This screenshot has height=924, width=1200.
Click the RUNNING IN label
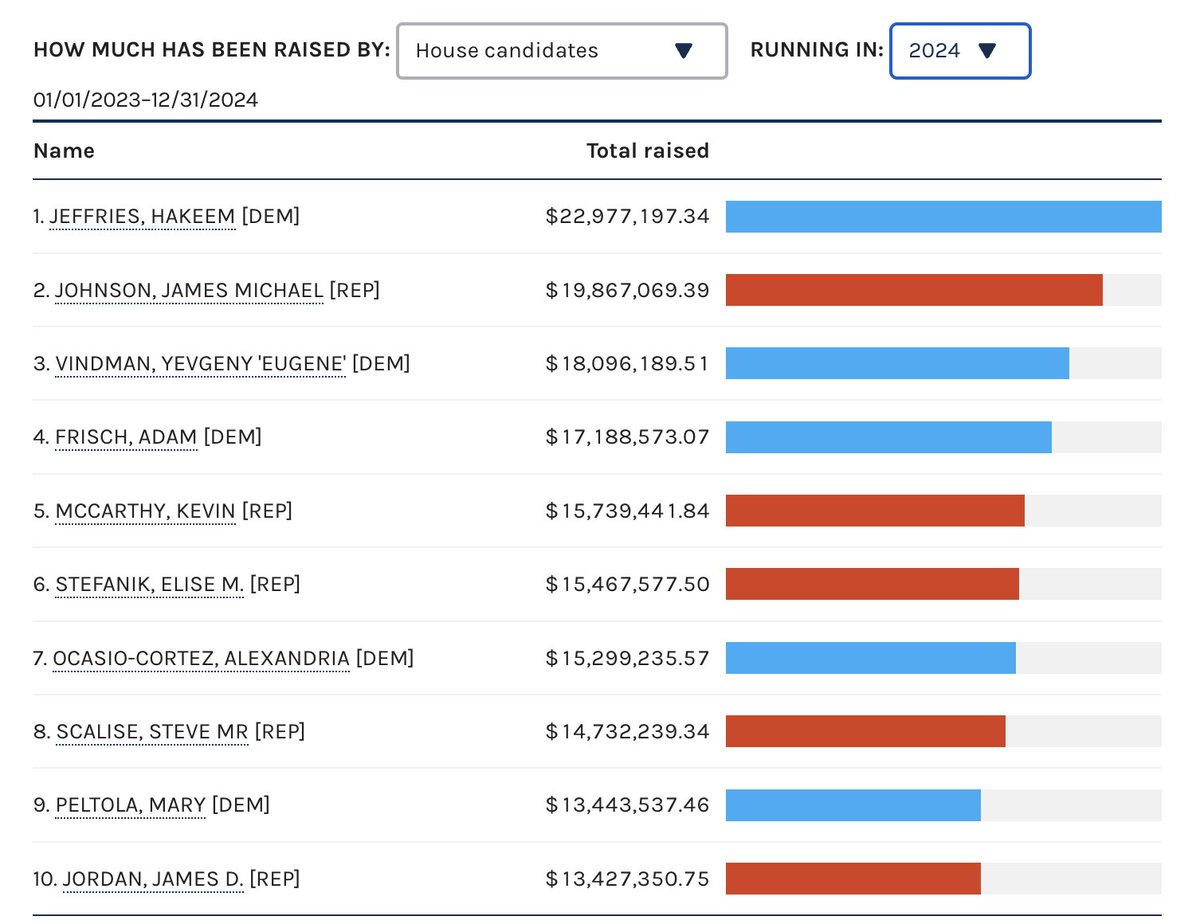(817, 50)
